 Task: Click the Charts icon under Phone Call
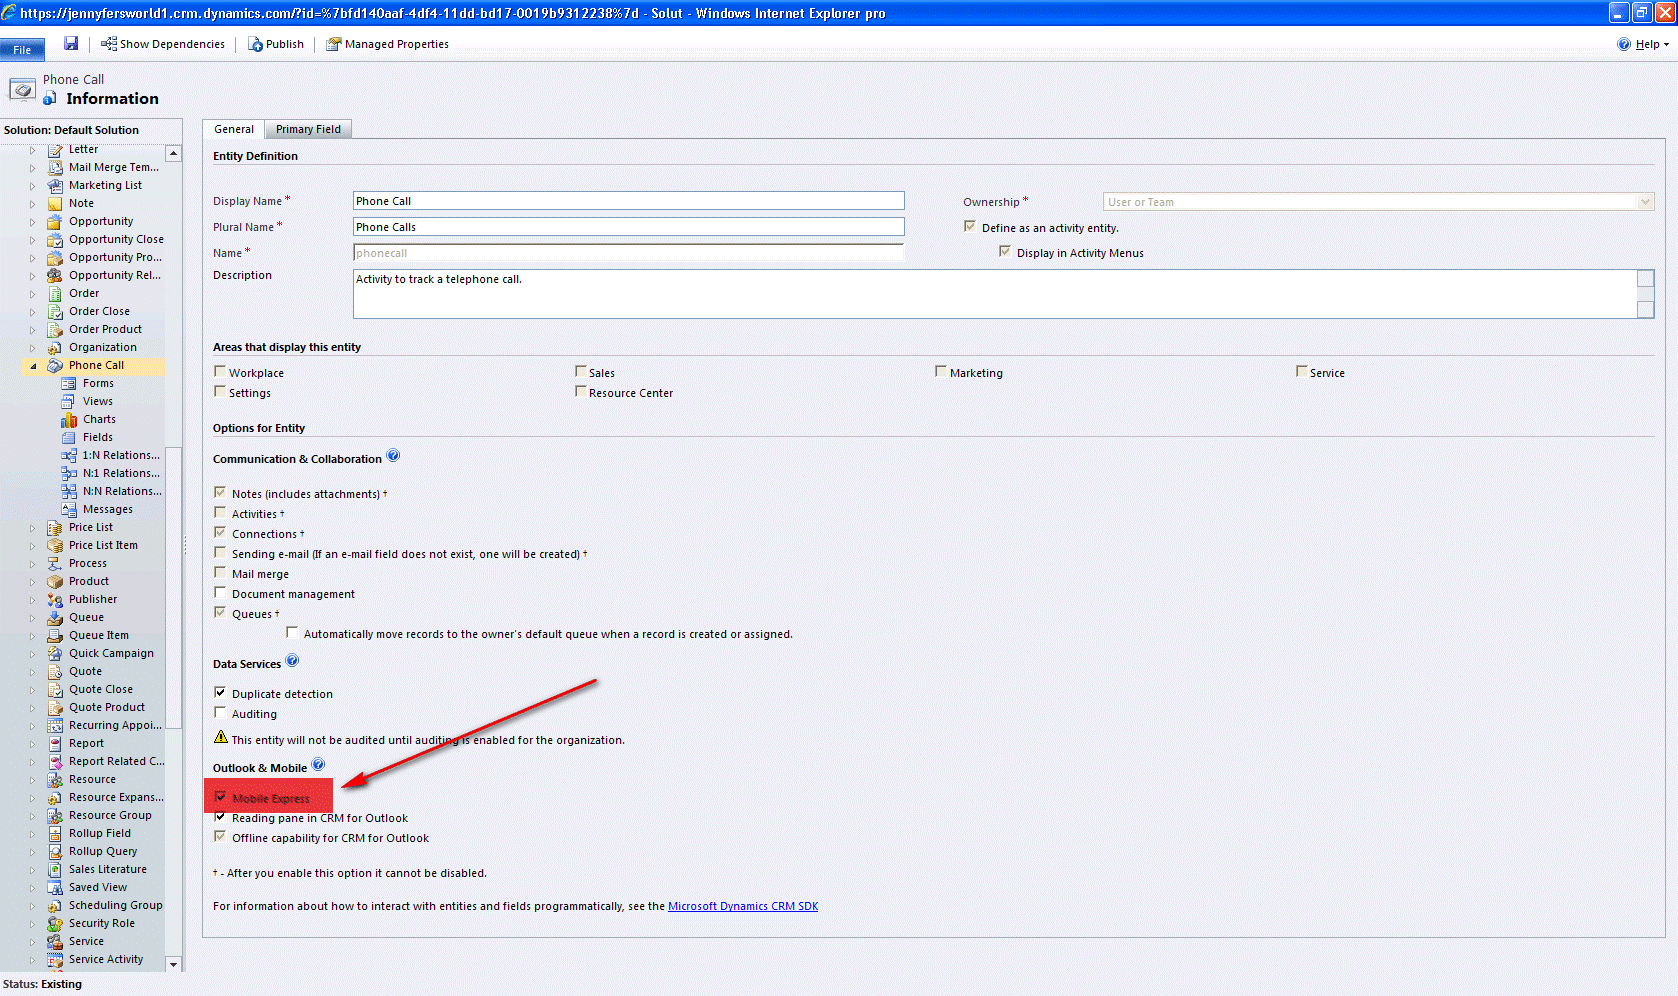(x=69, y=420)
